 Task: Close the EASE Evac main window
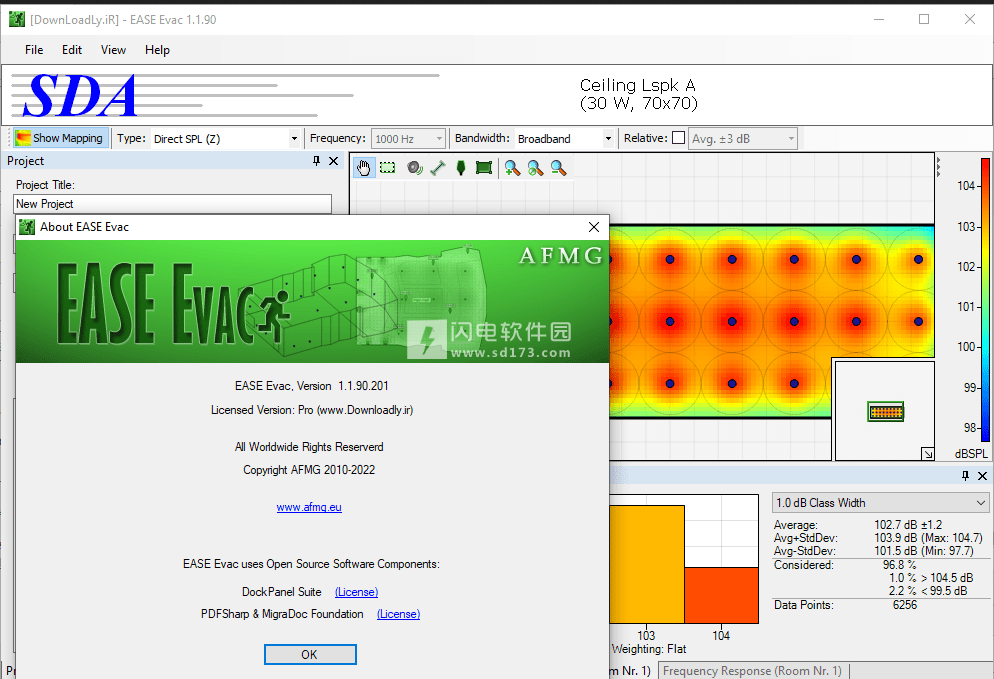pyautogui.click(x=970, y=20)
